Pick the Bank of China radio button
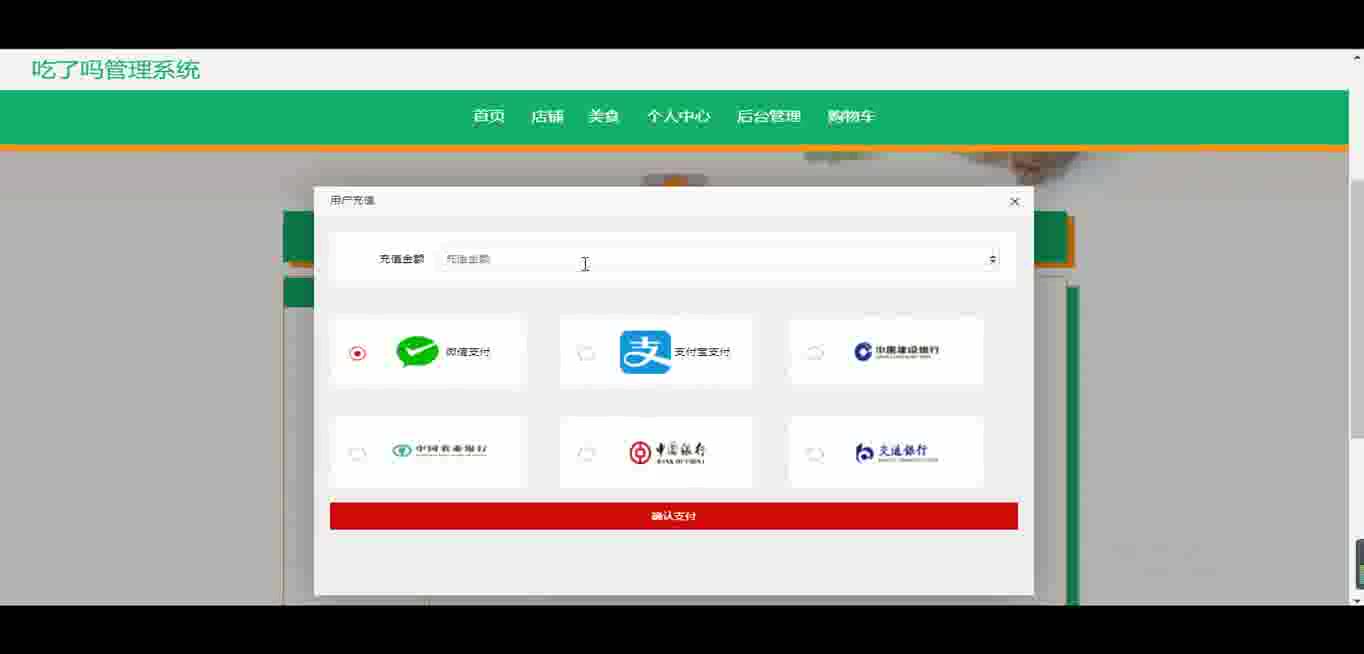 coord(586,454)
